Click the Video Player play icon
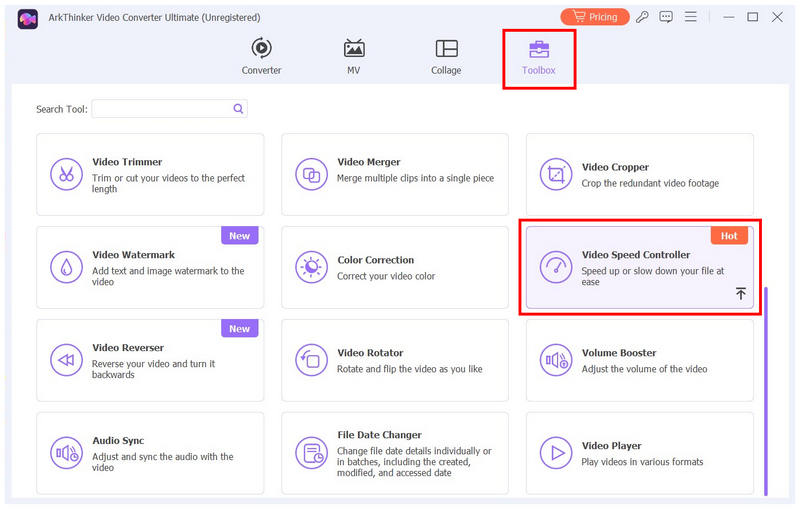The image size is (800, 509). tap(556, 453)
